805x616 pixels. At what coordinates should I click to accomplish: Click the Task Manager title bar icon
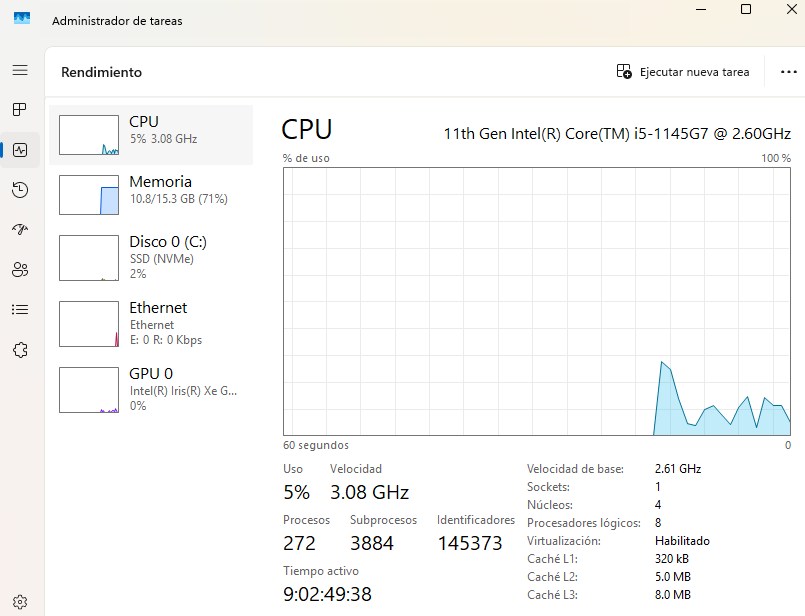tap(22, 20)
